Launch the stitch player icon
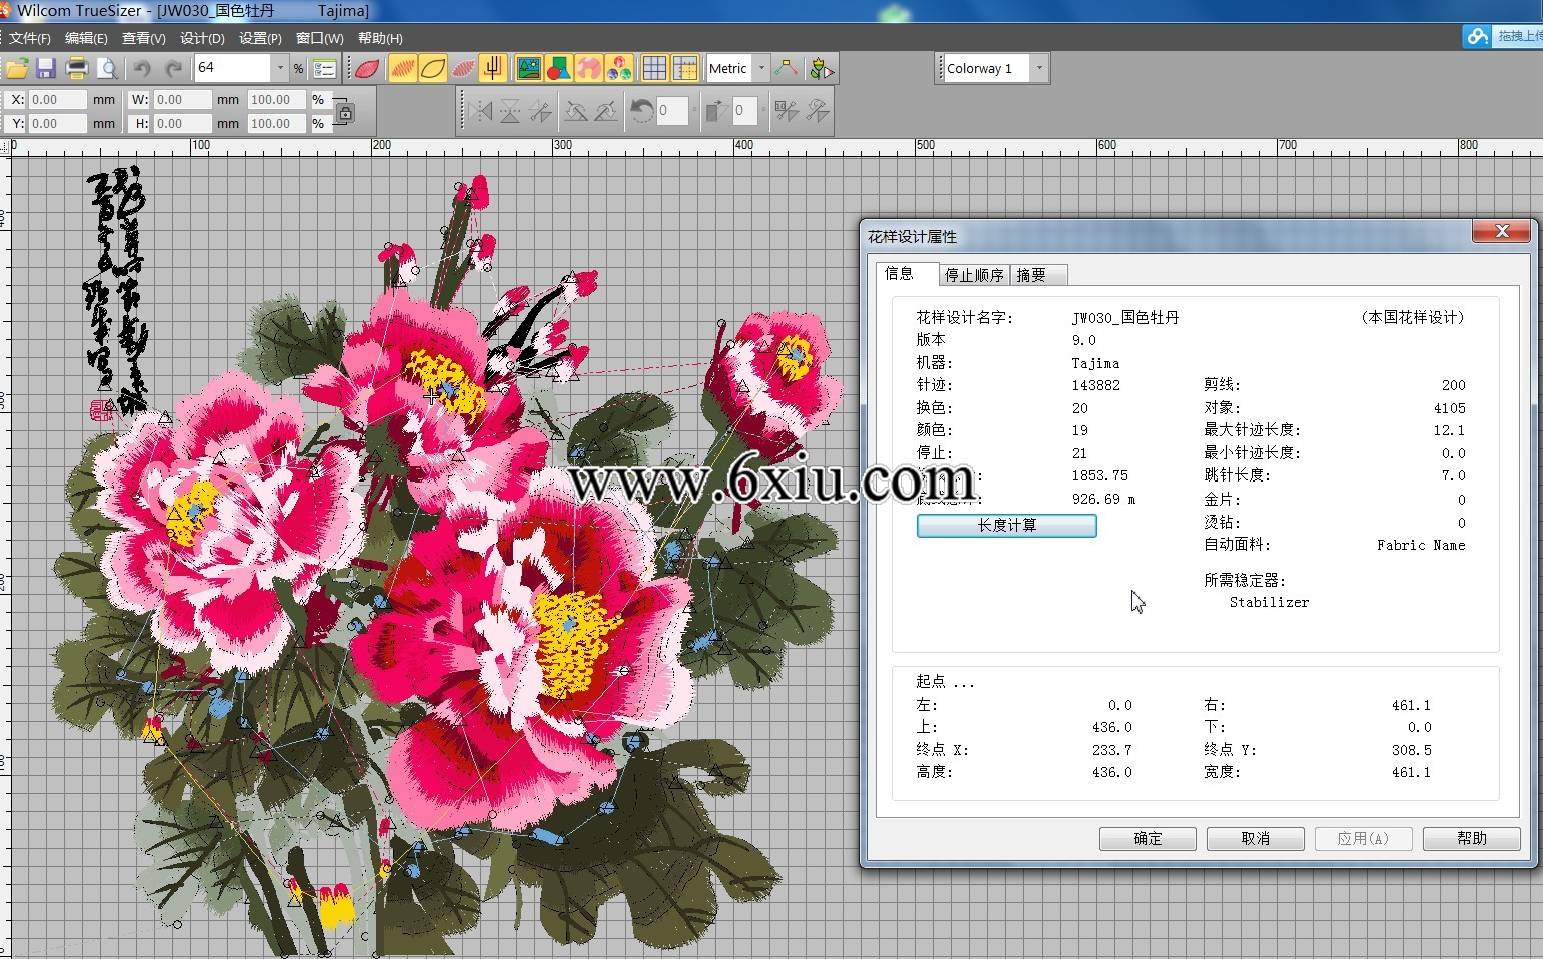 pyautogui.click(x=822, y=68)
